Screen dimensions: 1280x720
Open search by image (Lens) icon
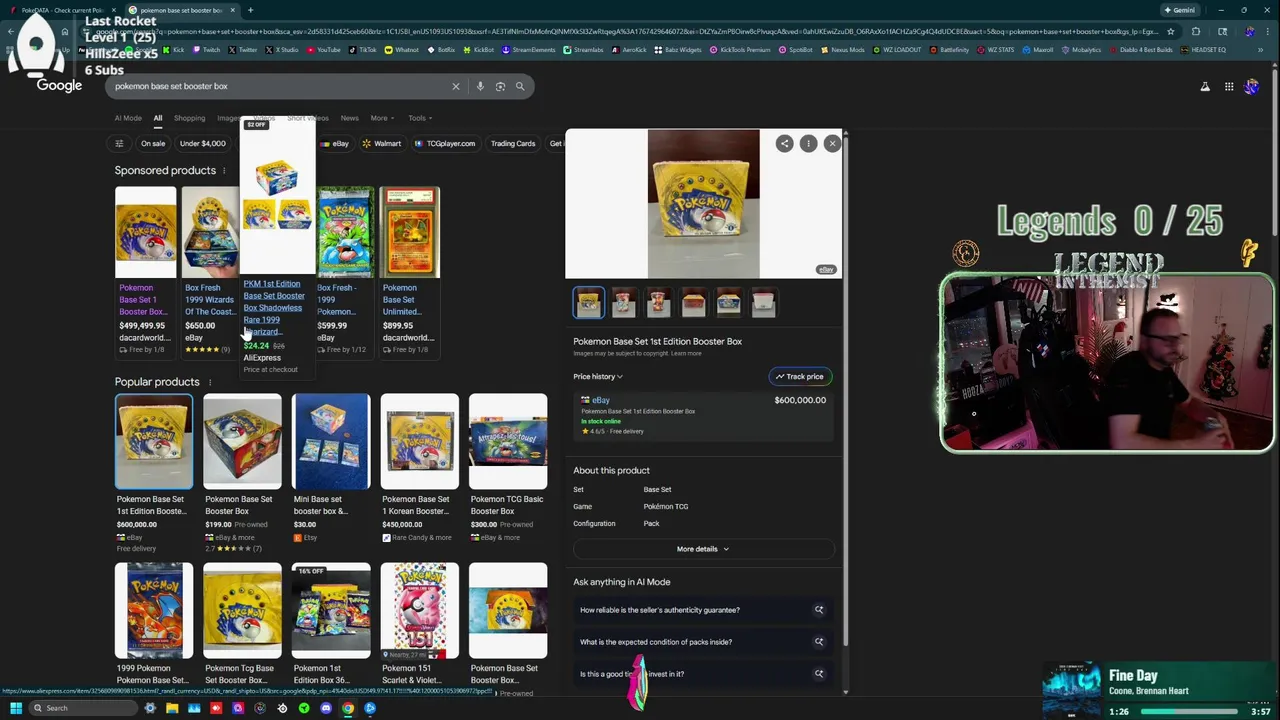tap(500, 86)
